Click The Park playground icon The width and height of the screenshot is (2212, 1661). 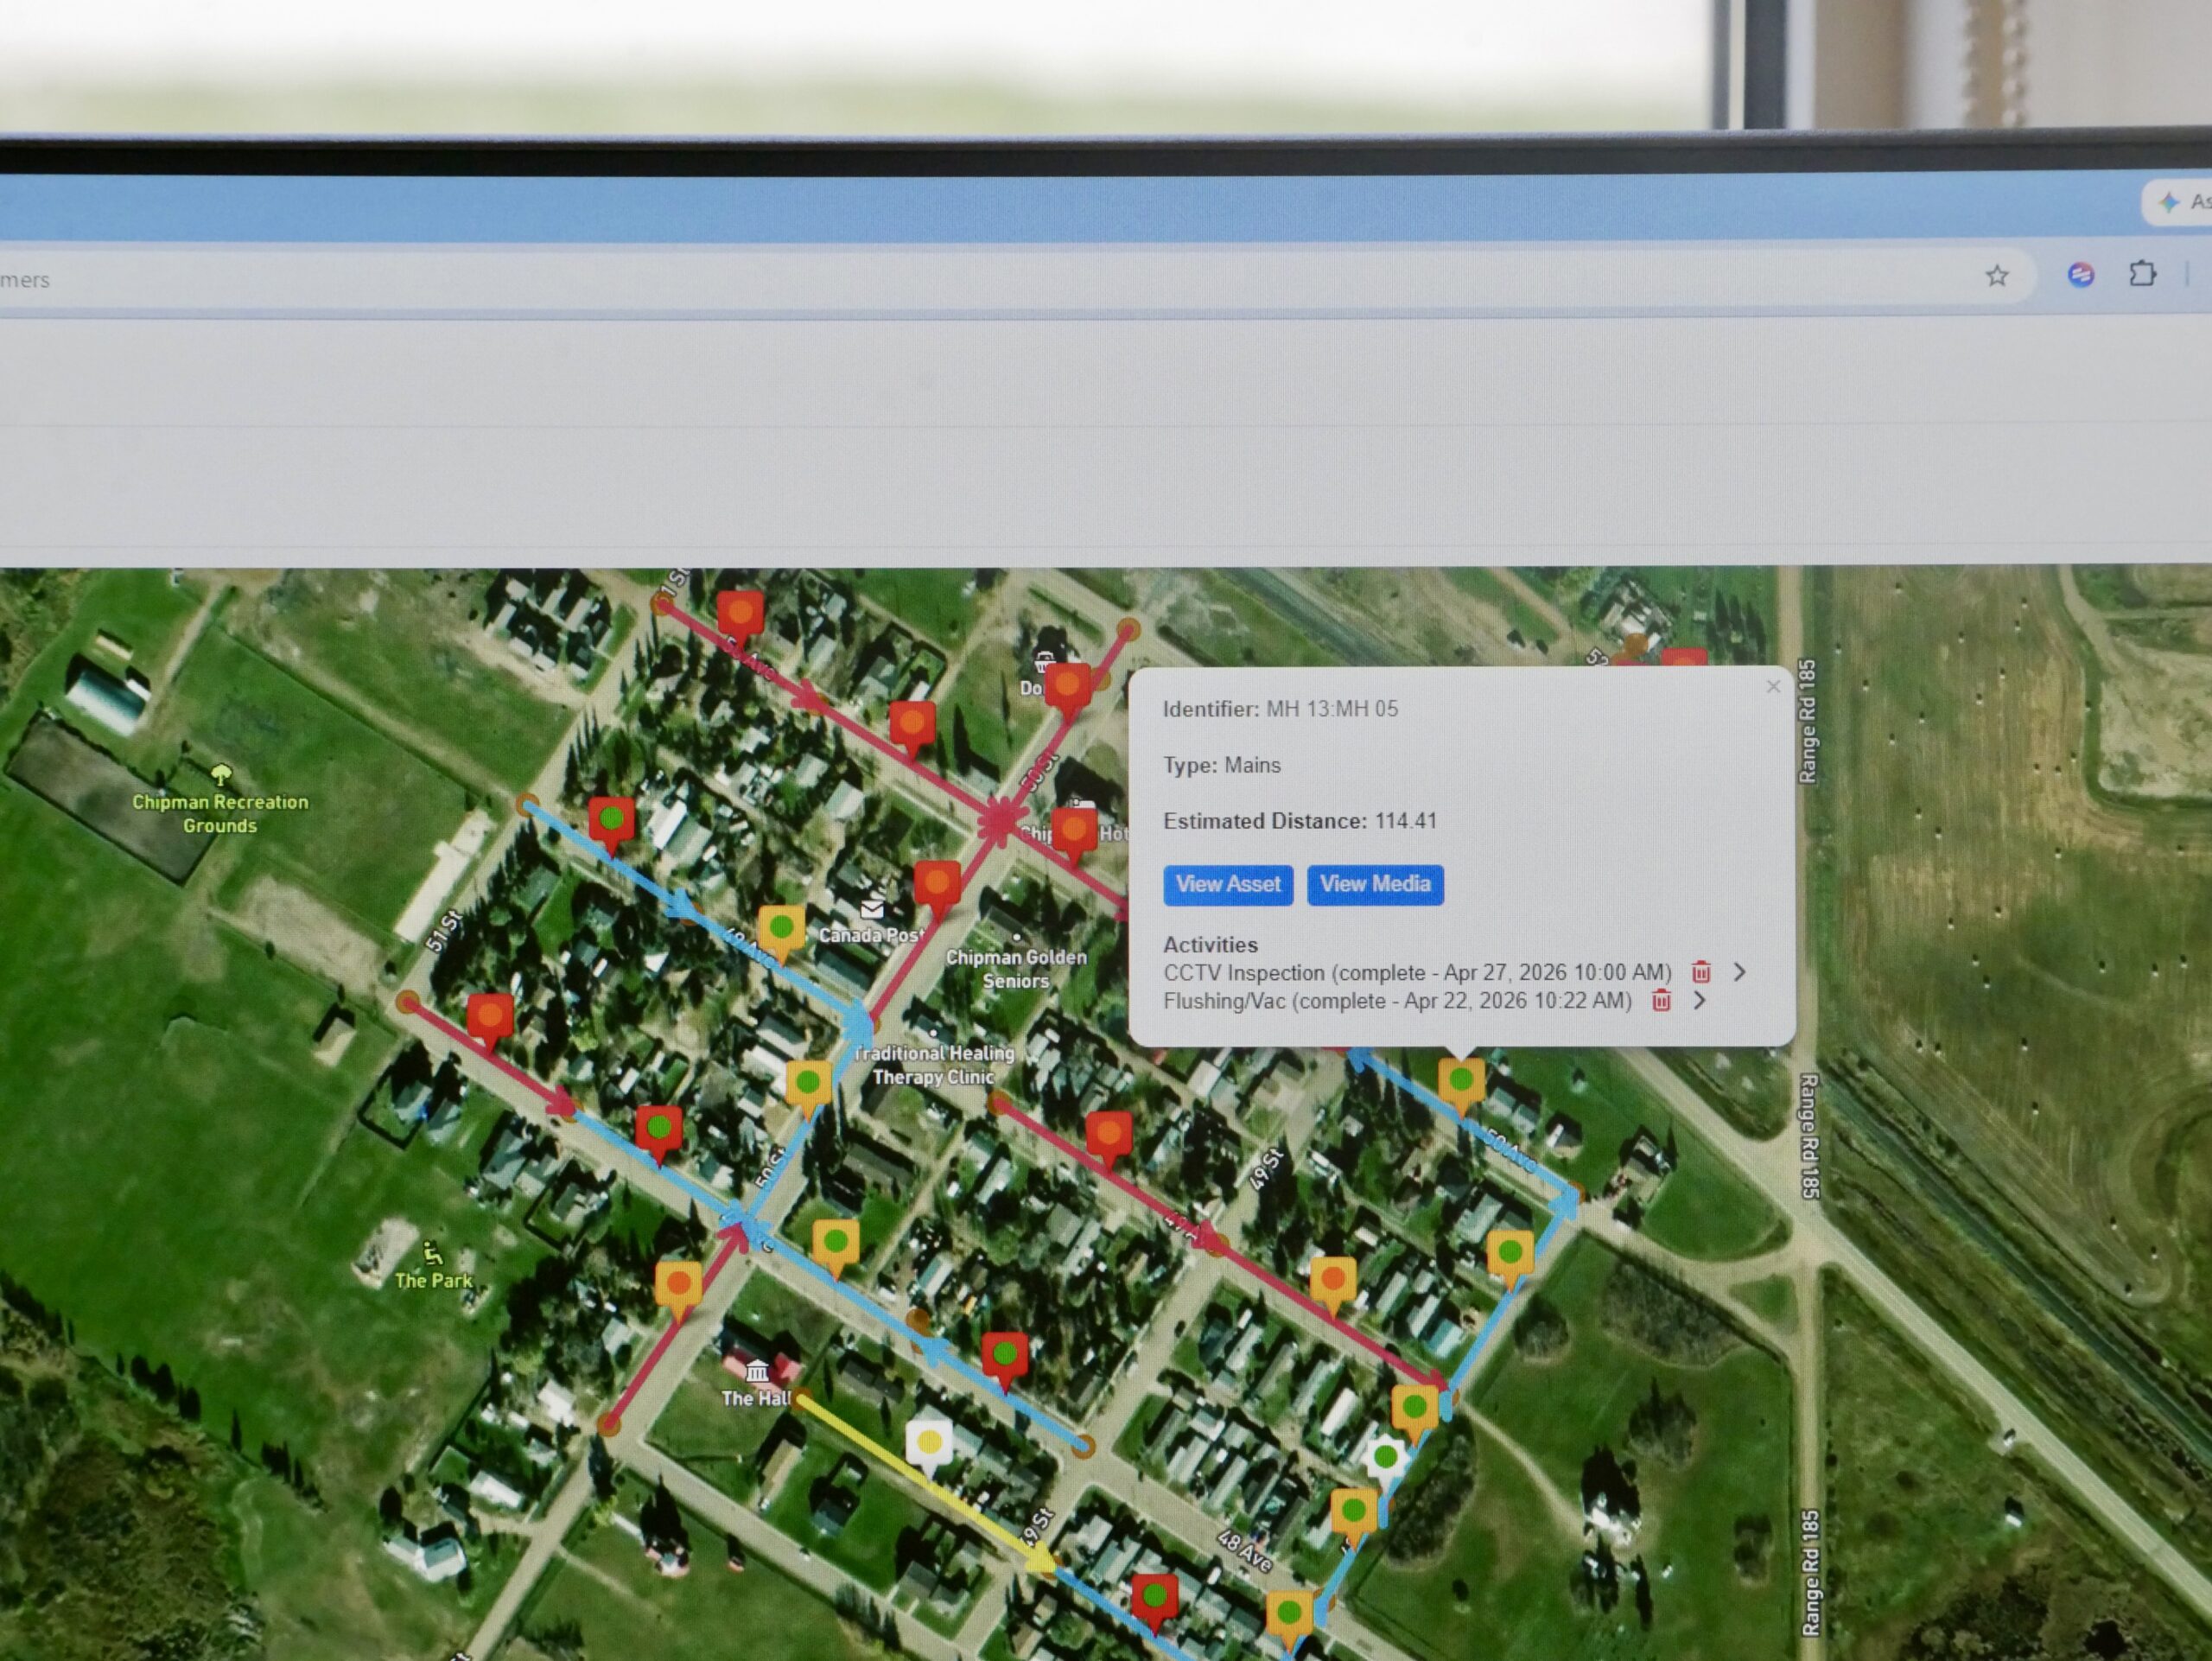(432, 1254)
